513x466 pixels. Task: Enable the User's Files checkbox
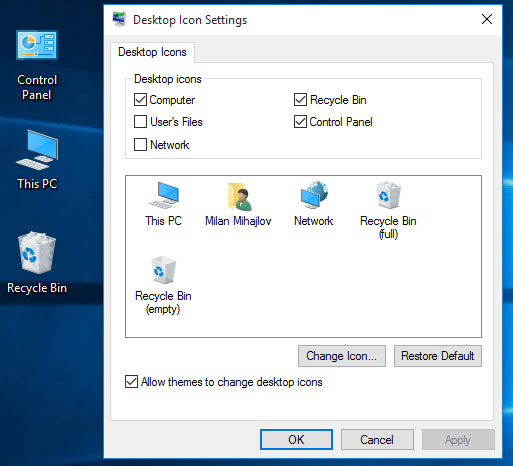coord(140,122)
